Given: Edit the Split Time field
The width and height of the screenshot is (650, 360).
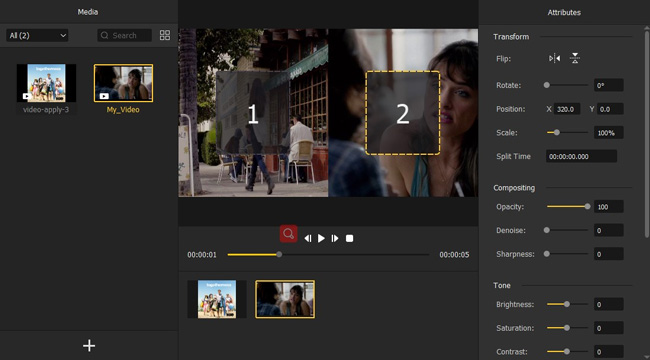Looking at the screenshot, I should click(581, 156).
